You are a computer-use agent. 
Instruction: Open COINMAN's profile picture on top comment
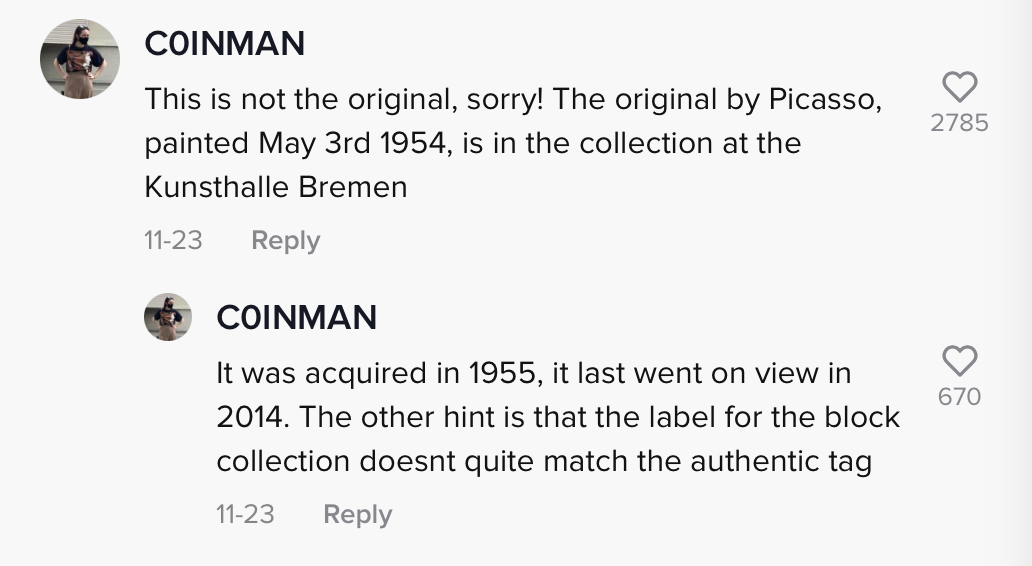(80, 59)
